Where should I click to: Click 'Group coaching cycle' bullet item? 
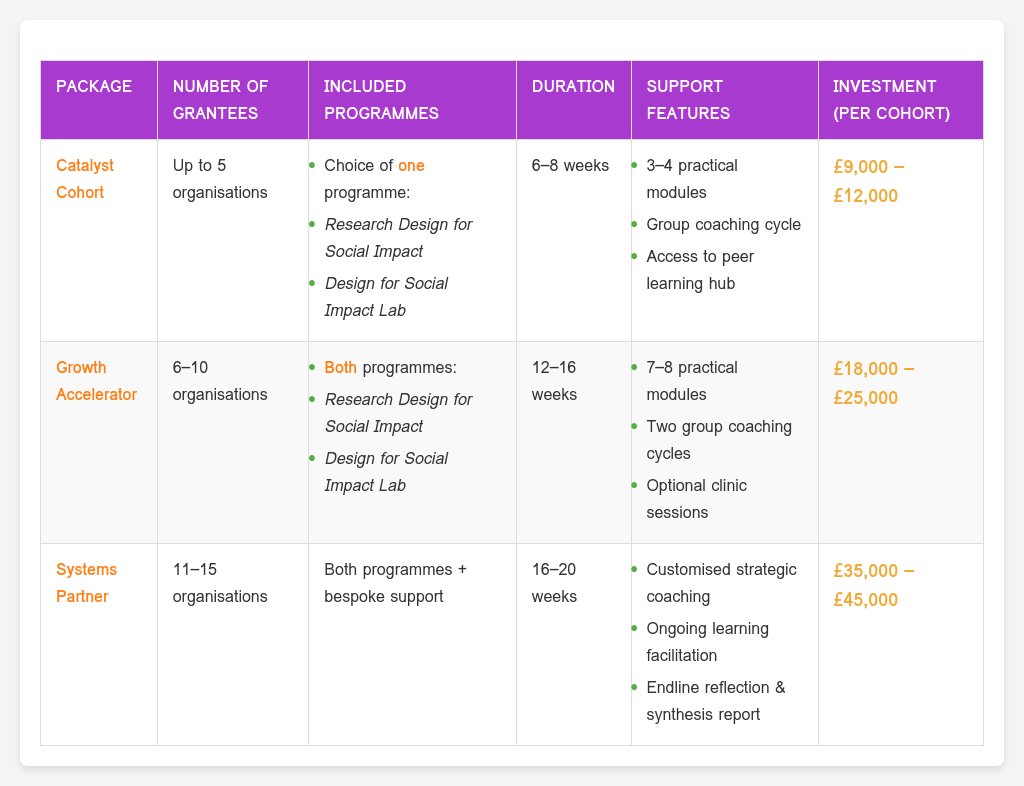(723, 224)
